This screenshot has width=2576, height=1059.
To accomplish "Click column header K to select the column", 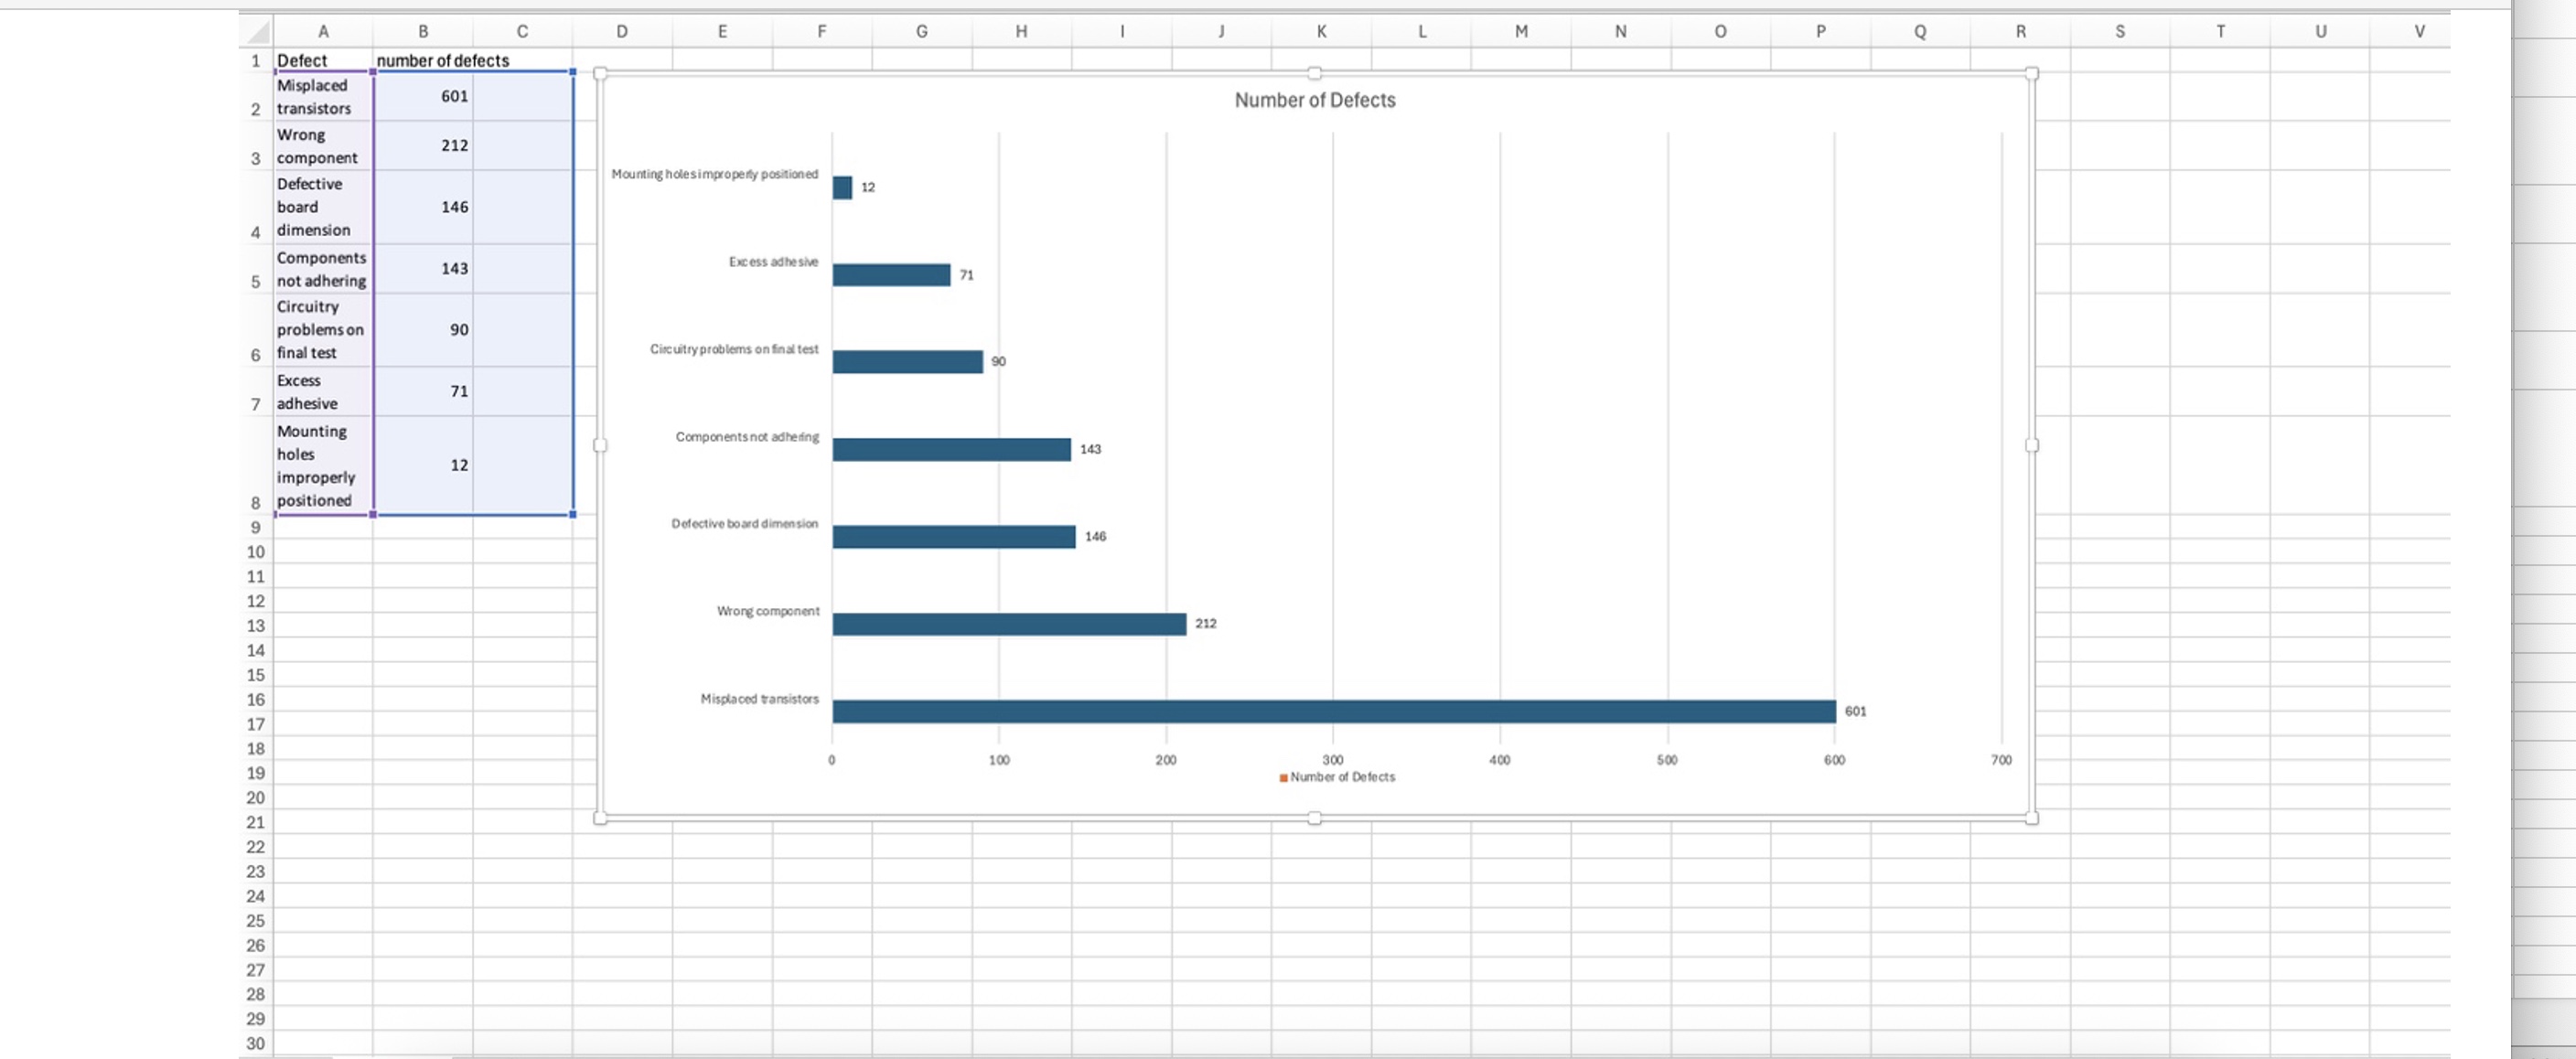I will pos(1320,31).
